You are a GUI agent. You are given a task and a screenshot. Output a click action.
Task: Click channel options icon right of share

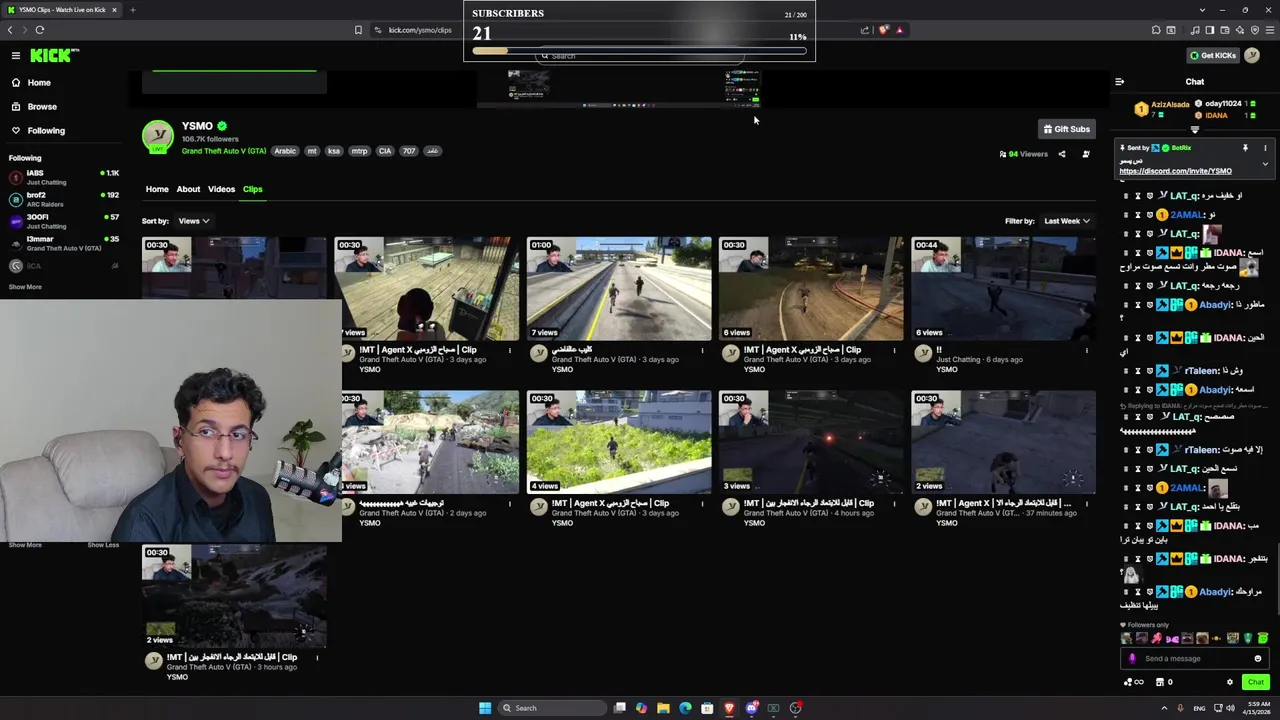(x=1086, y=154)
